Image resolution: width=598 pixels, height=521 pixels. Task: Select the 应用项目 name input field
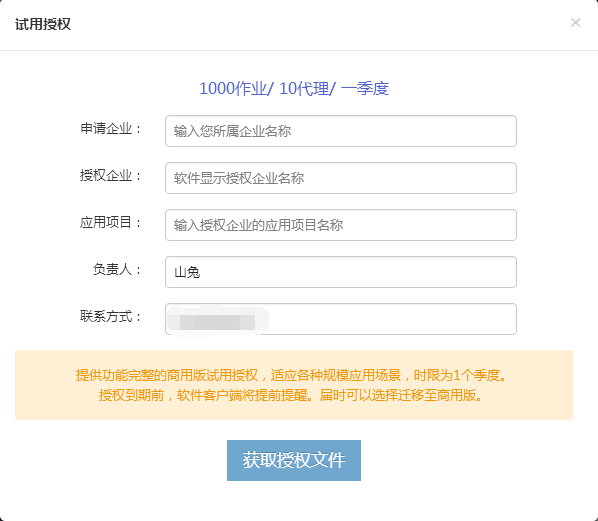(341, 225)
